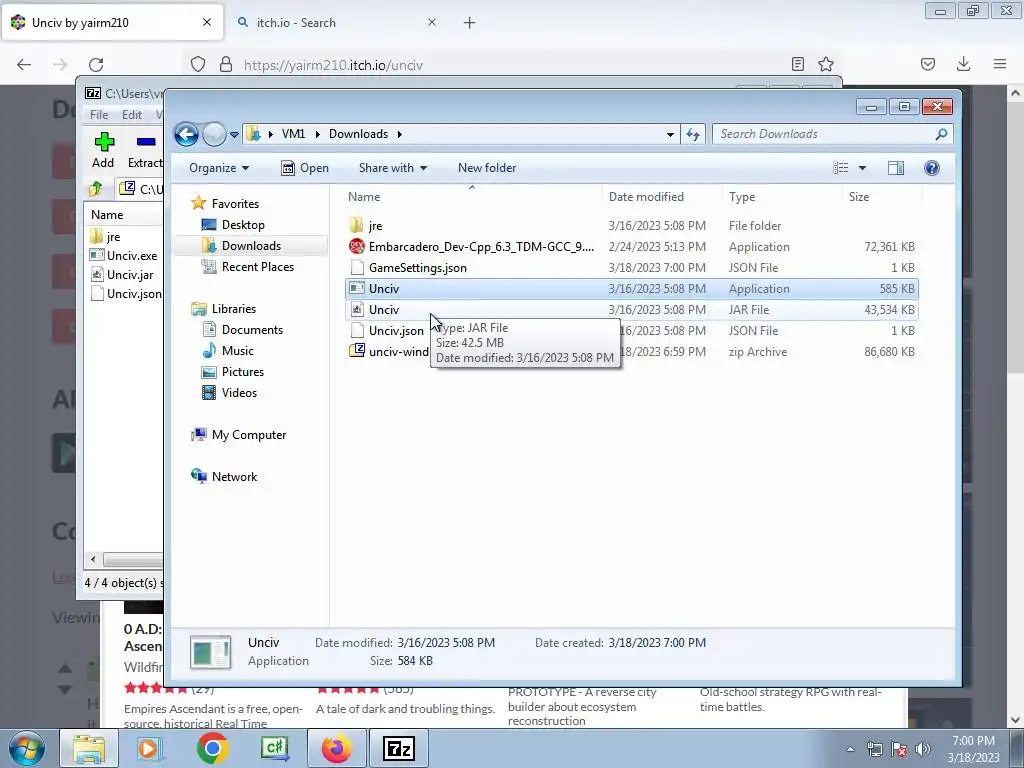Open Firefox hamburger menu
This screenshot has width=1024, height=768.
point(1000,65)
